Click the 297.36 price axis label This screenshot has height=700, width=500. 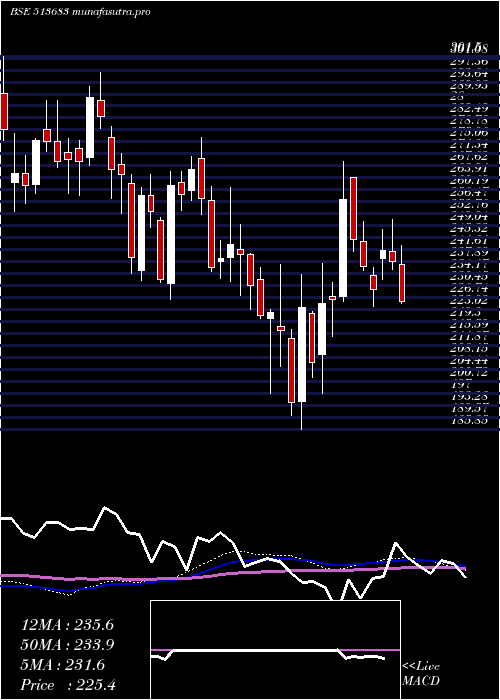tap(468, 62)
